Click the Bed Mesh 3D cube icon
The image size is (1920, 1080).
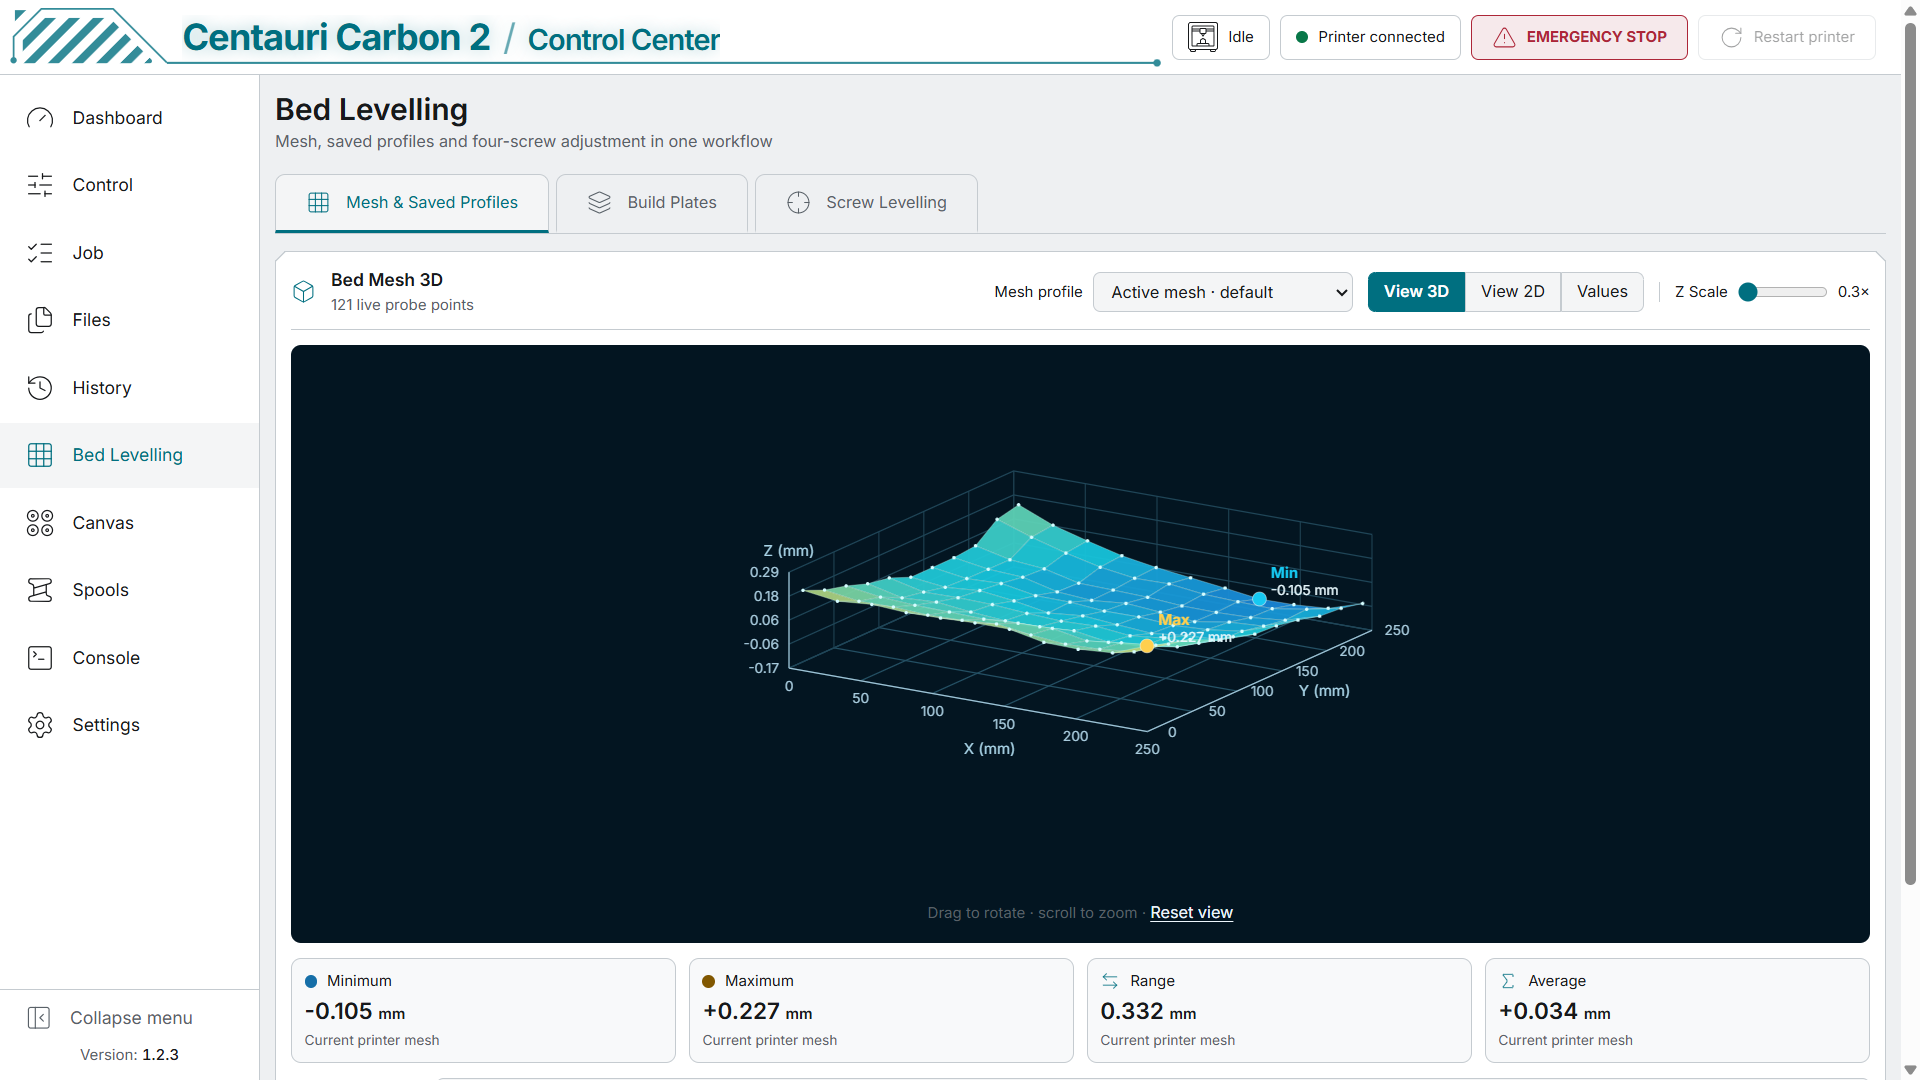[x=304, y=292]
